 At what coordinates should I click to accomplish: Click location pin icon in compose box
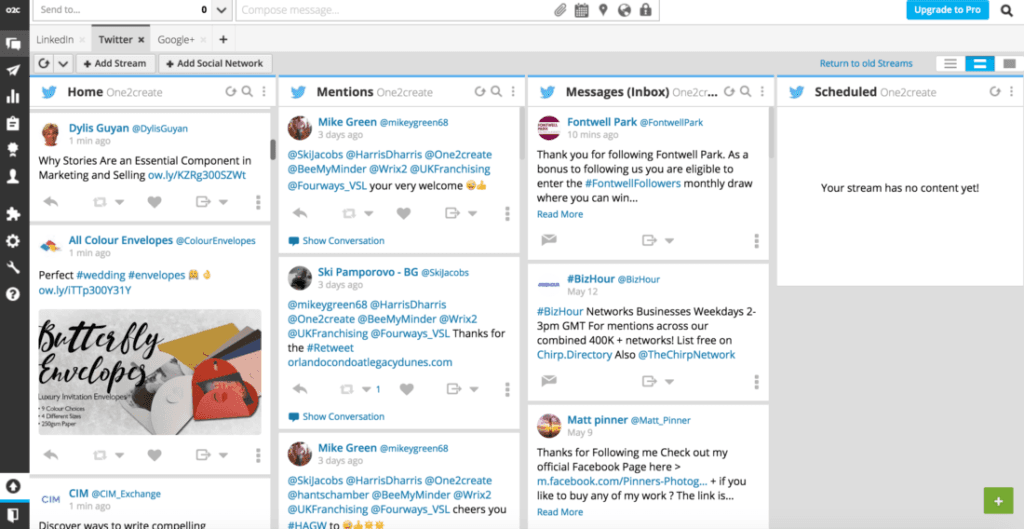tap(603, 10)
